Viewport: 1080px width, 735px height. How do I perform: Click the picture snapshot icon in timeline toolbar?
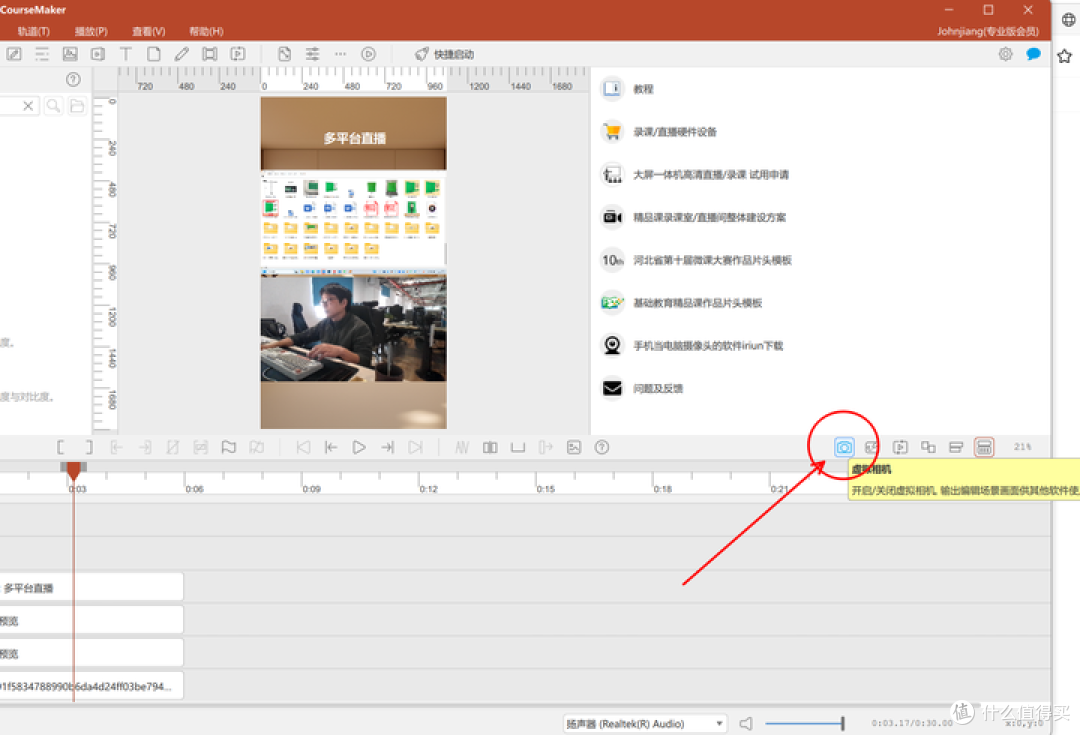click(574, 447)
